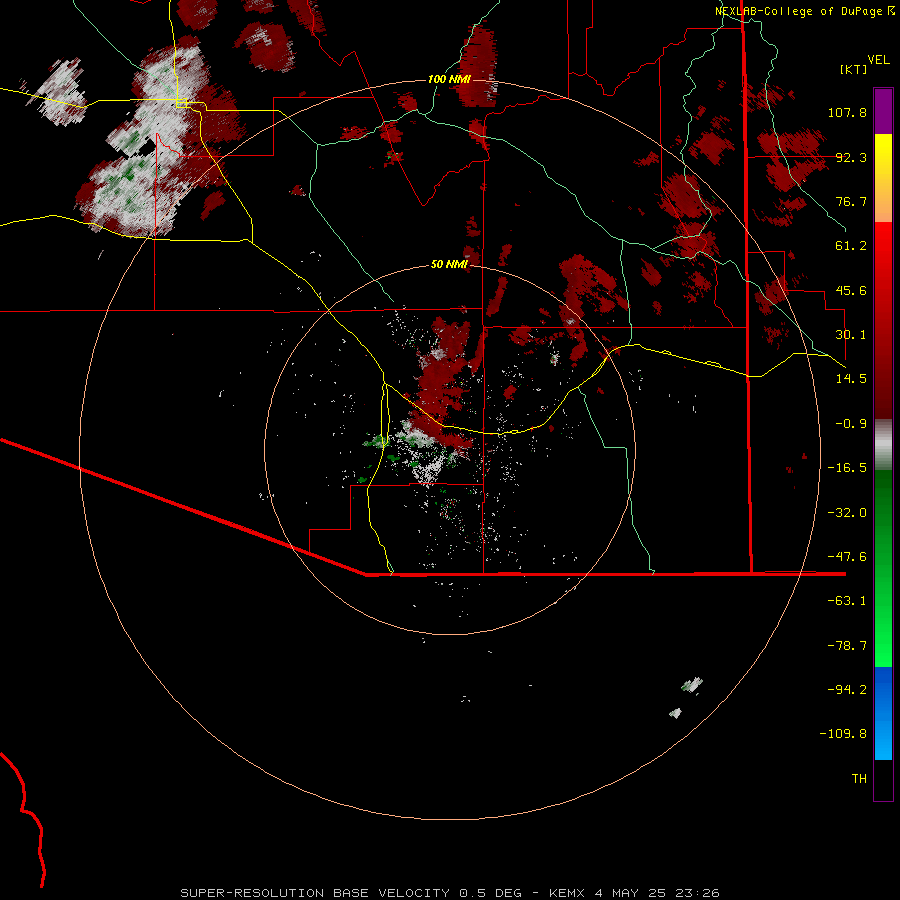
Task: Click the [KT] units label
Action: [853, 69]
